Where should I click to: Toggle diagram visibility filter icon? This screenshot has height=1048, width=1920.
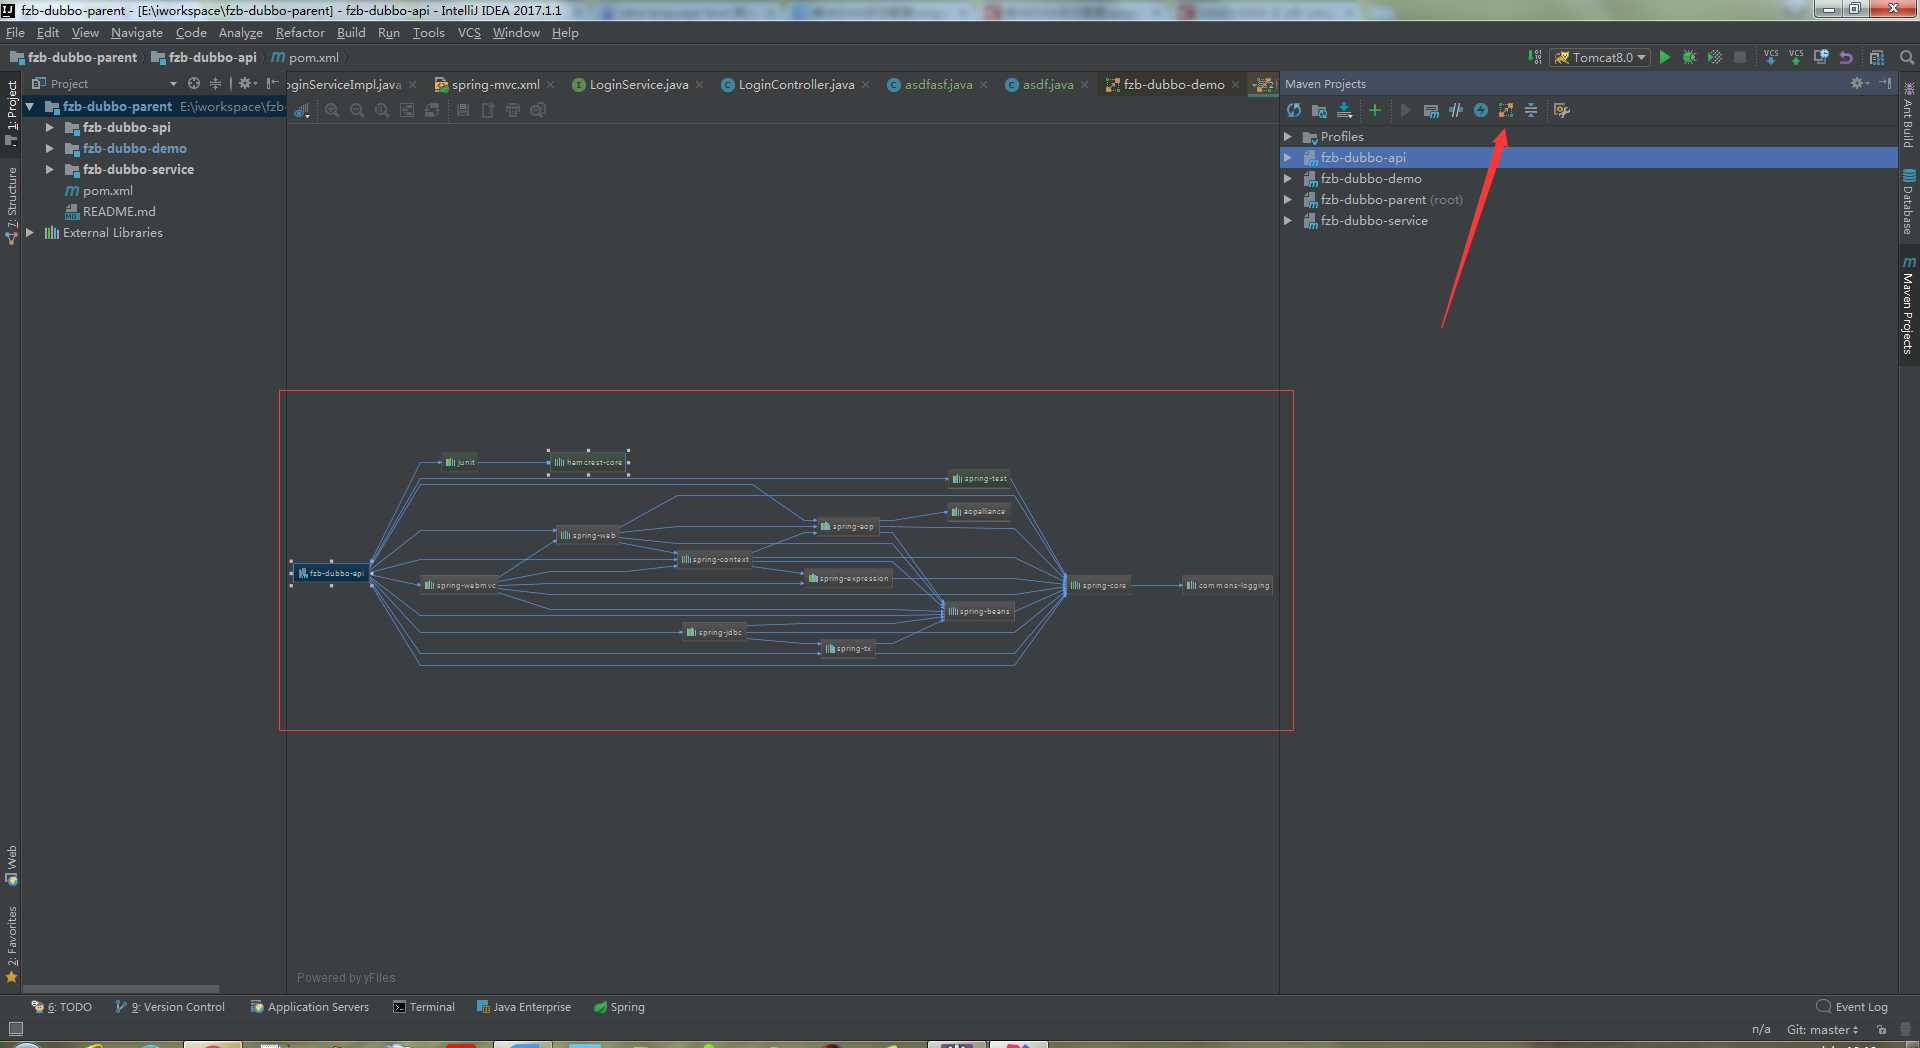tap(301, 110)
